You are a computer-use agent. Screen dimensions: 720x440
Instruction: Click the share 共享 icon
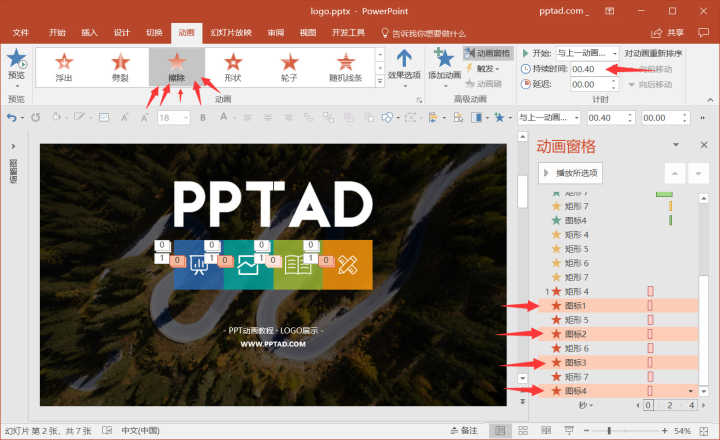coord(668,33)
